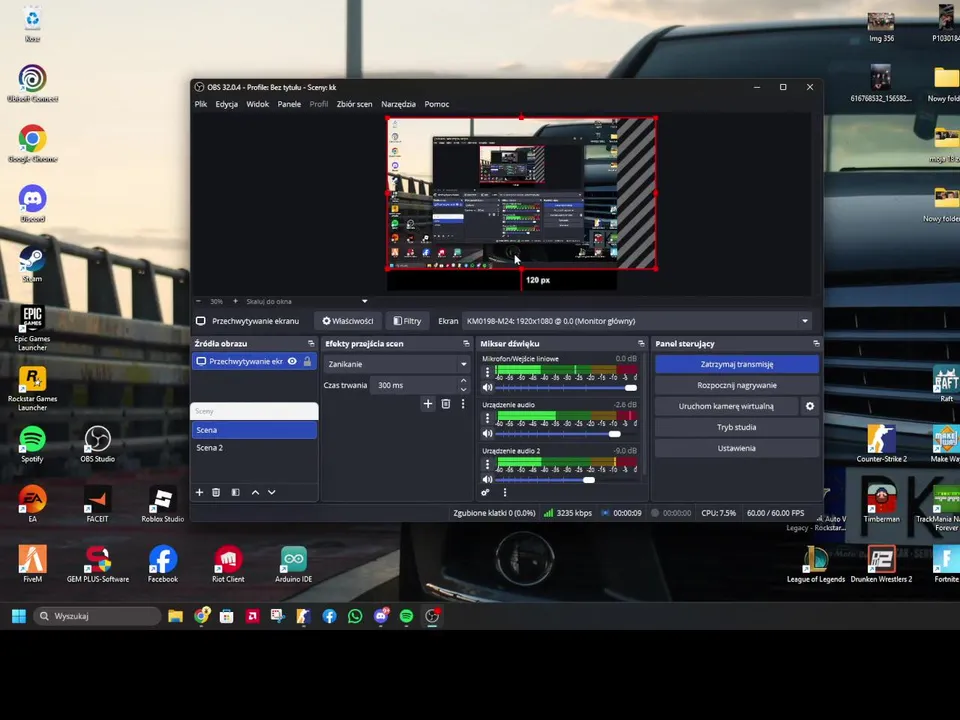
Task: Open the Skaluj do okna scaling dropdown
Action: point(306,301)
